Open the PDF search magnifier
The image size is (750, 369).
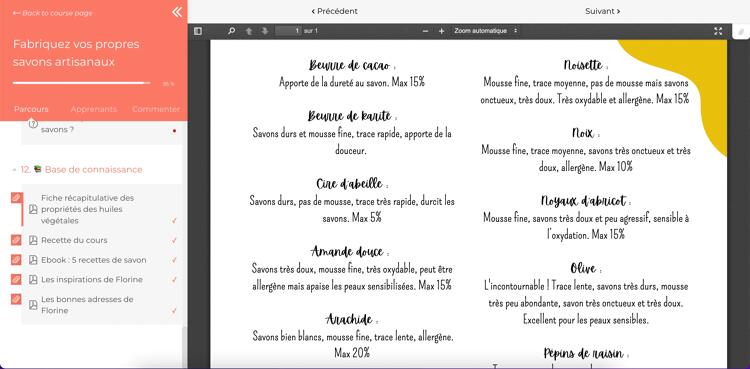(232, 31)
